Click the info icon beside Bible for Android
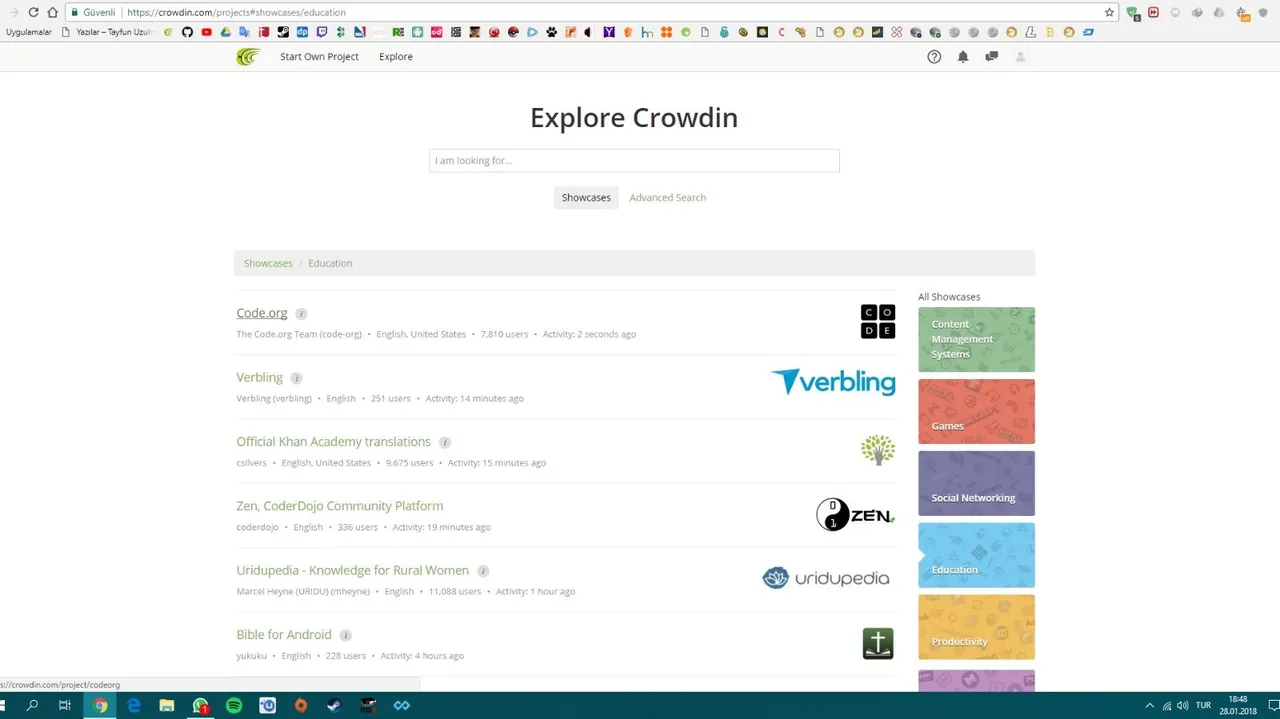 345,635
